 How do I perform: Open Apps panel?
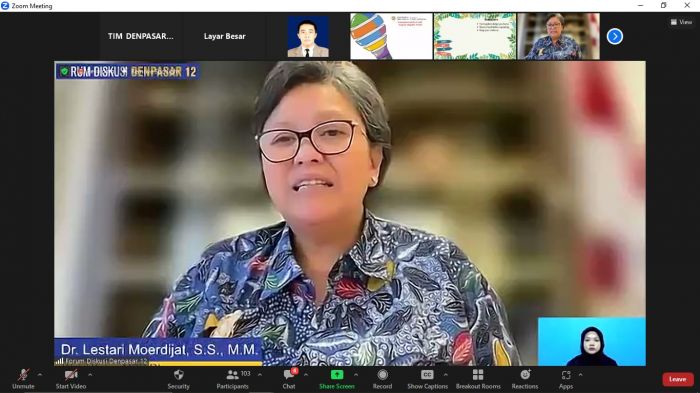click(x=566, y=379)
